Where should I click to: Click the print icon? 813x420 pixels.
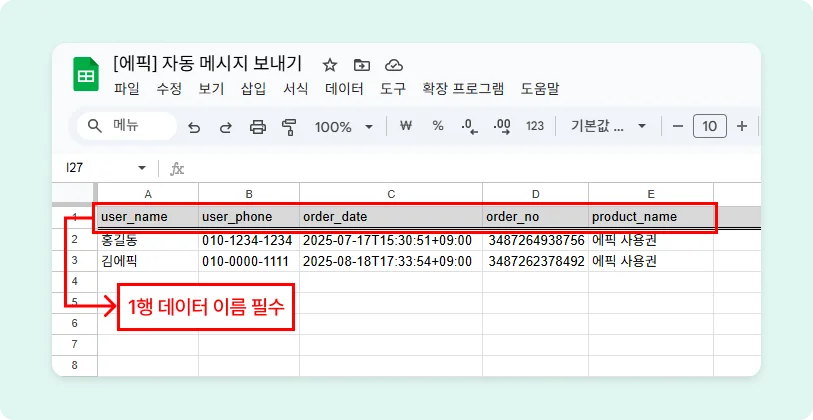[x=258, y=127]
